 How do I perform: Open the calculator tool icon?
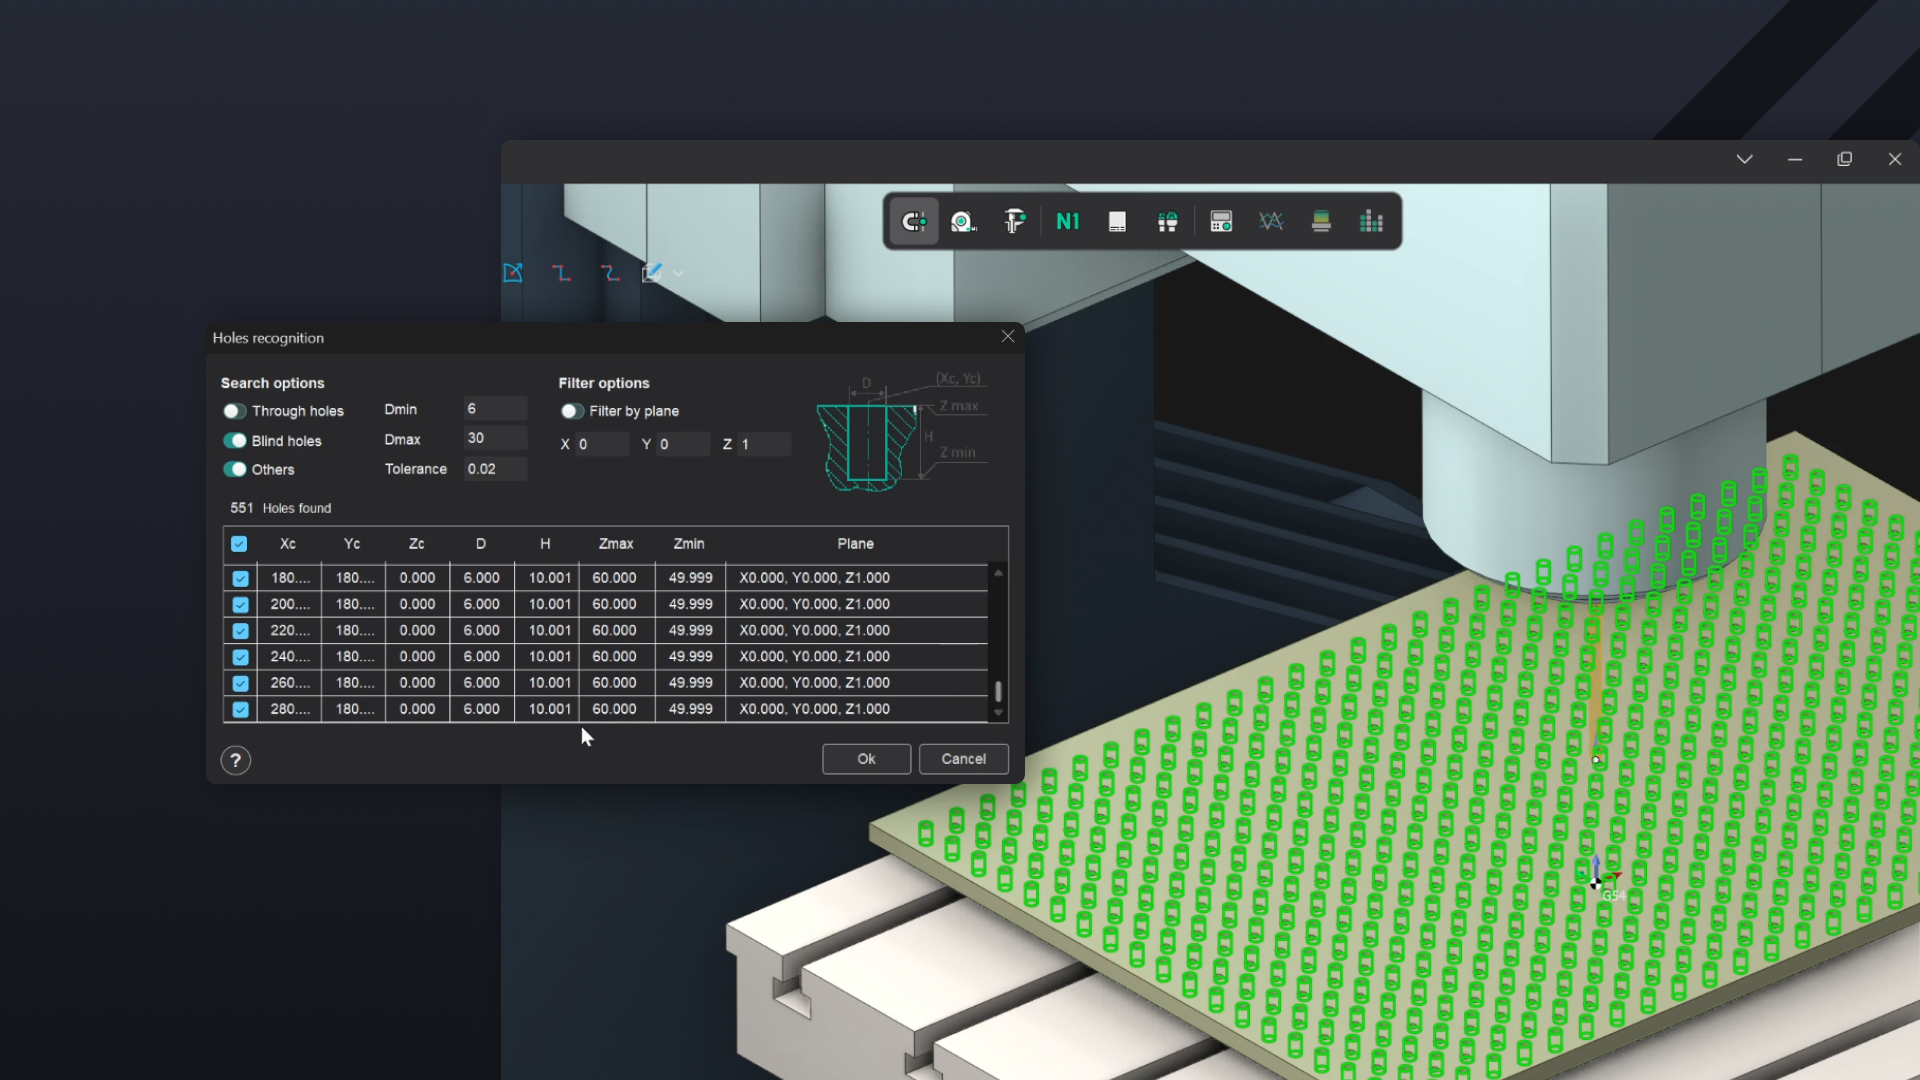tap(1220, 222)
